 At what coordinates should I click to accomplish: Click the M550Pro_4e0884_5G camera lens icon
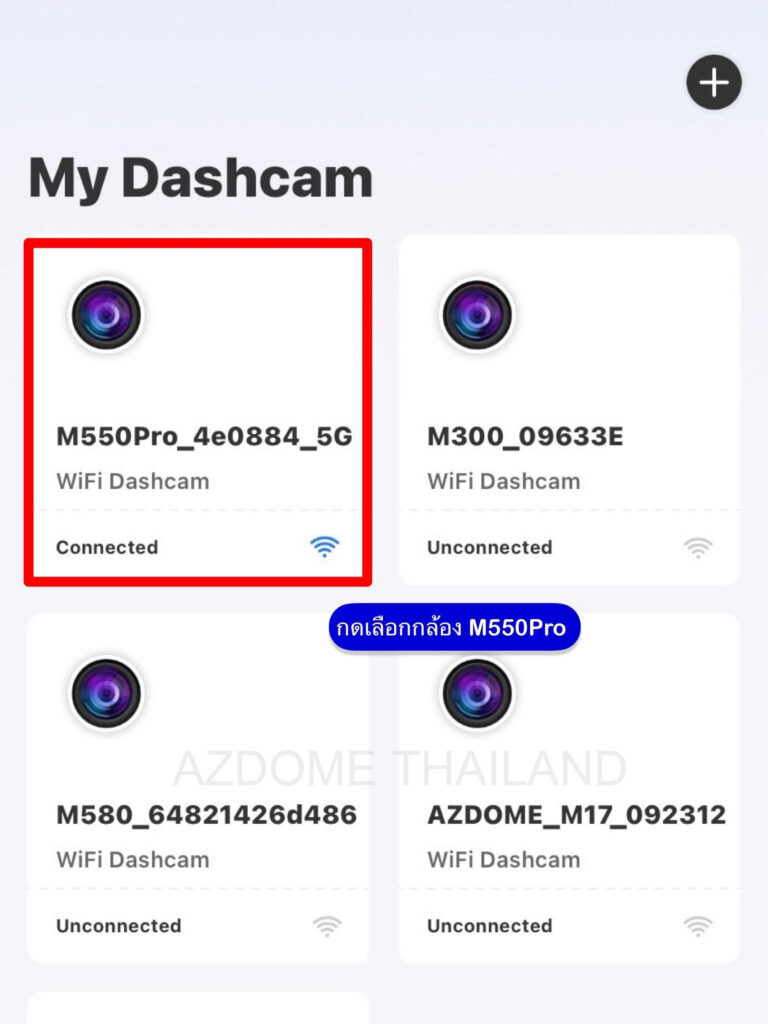[106, 315]
